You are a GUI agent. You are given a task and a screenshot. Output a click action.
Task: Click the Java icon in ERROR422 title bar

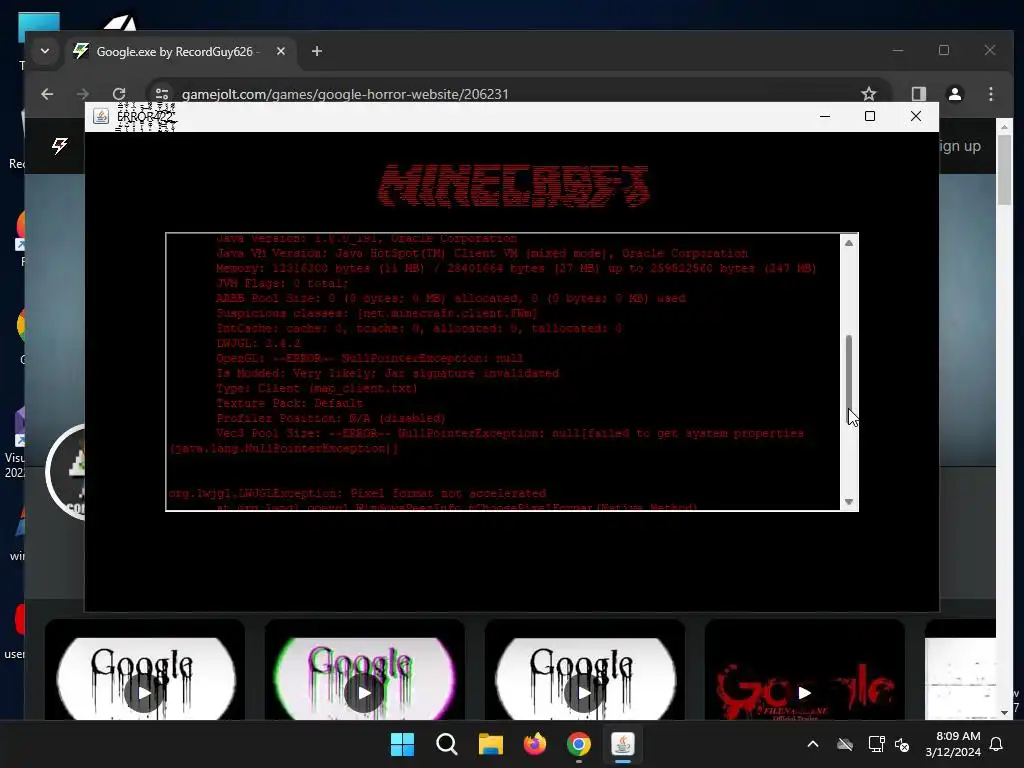pyautogui.click(x=101, y=116)
